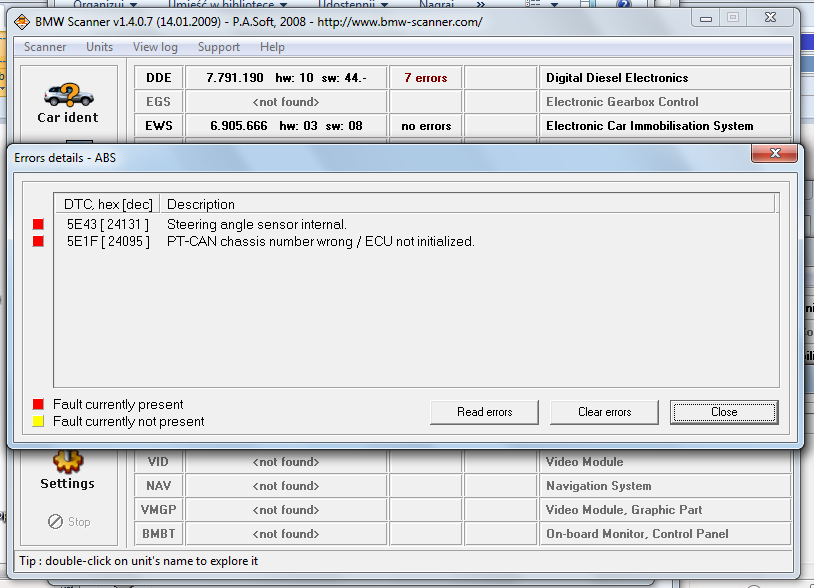The width and height of the screenshot is (814, 588).
Task: Click DDE part number 7.791.190 cell
Action: [286, 78]
